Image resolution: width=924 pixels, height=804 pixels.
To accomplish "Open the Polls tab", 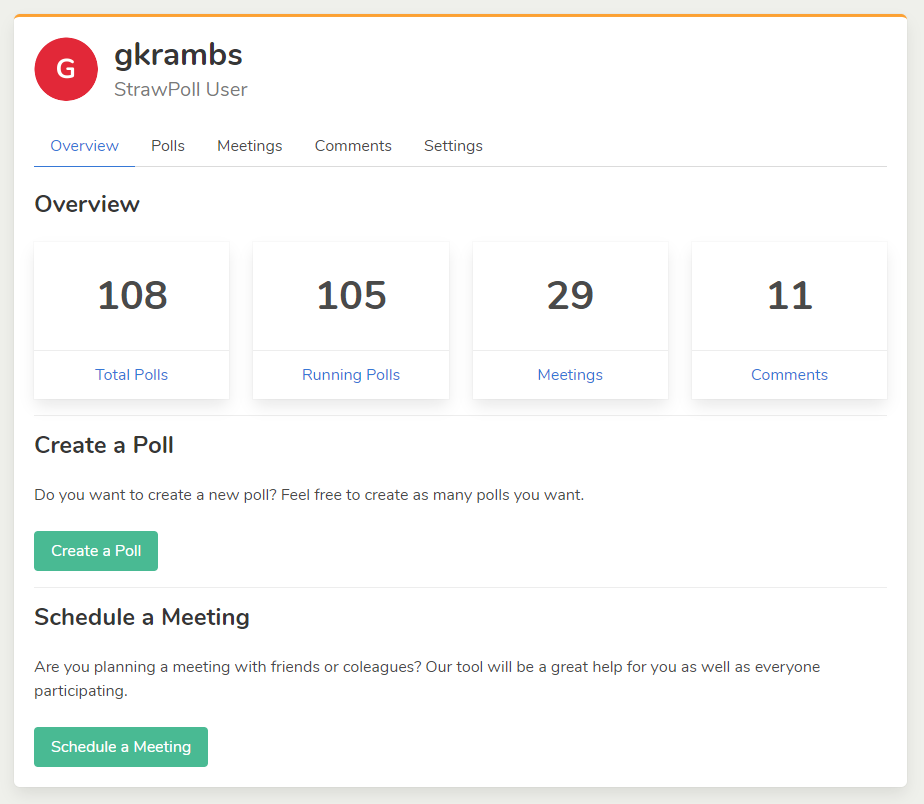I will coord(168,146).
